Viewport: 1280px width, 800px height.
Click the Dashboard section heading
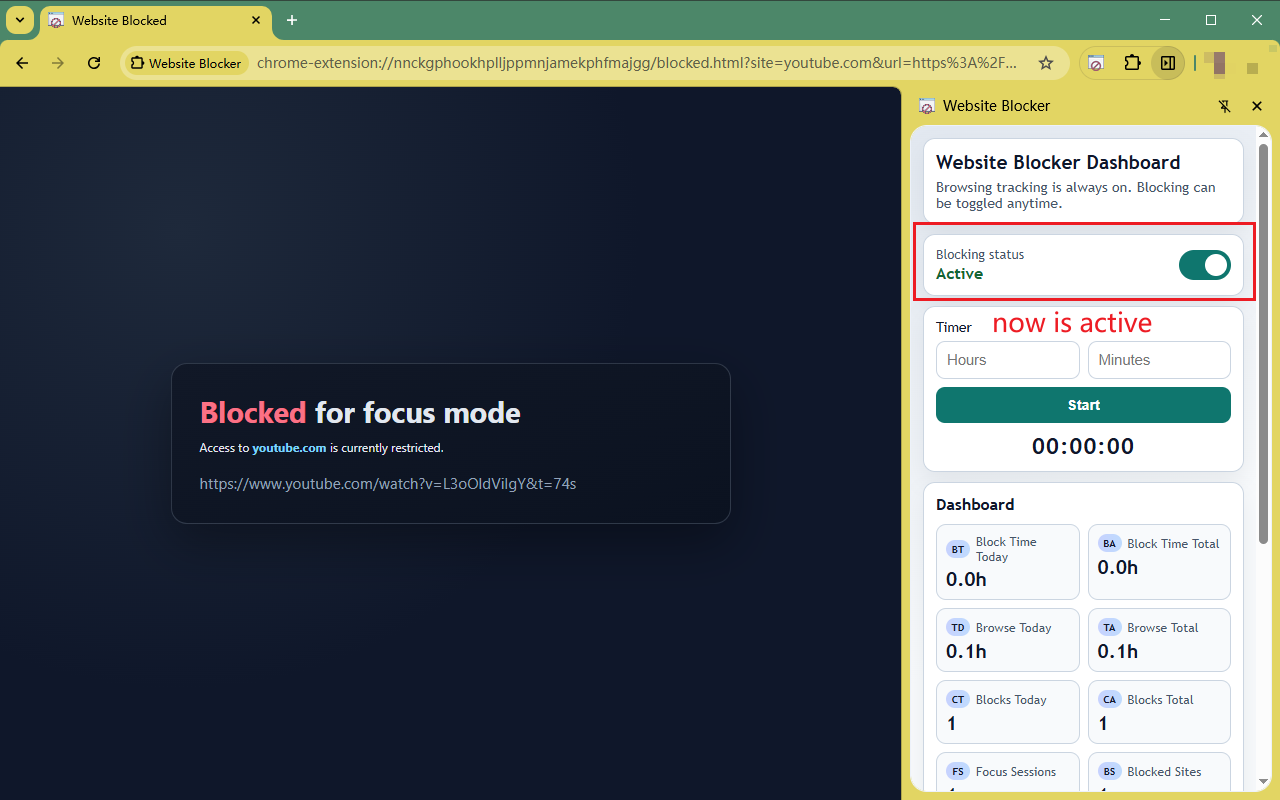pos(975,505)
